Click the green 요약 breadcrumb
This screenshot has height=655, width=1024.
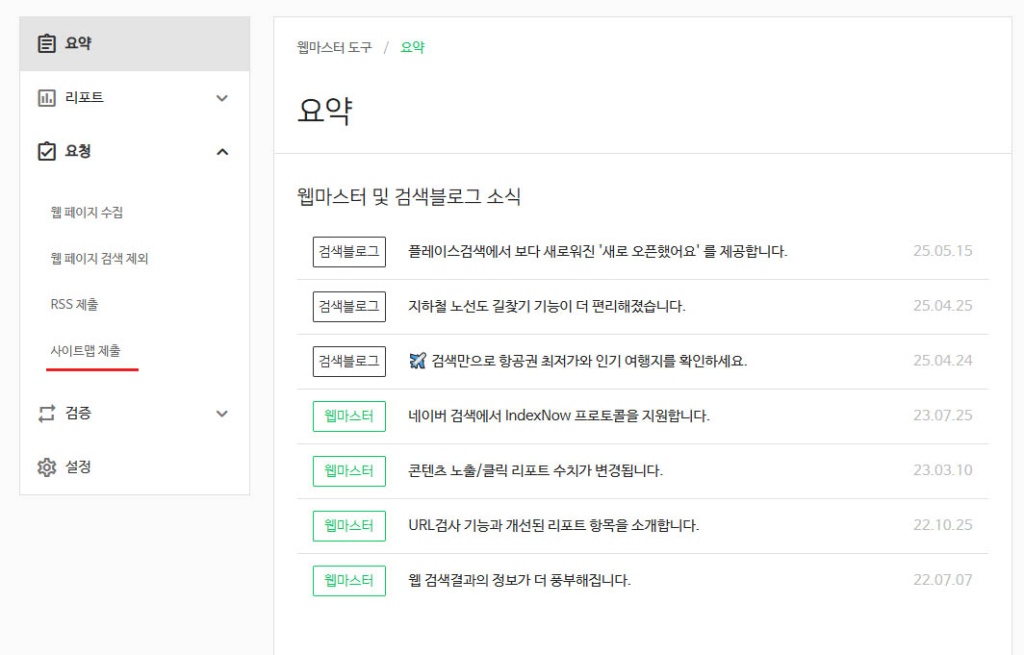pyautogui.click(x=412, y=47)
